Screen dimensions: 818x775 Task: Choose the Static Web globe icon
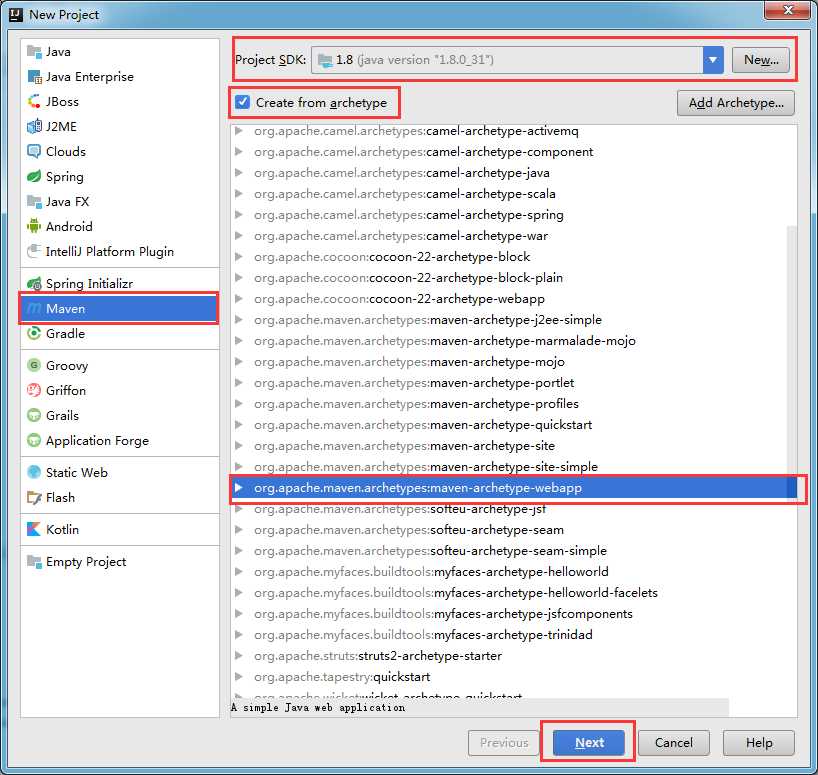click(34, 473)
